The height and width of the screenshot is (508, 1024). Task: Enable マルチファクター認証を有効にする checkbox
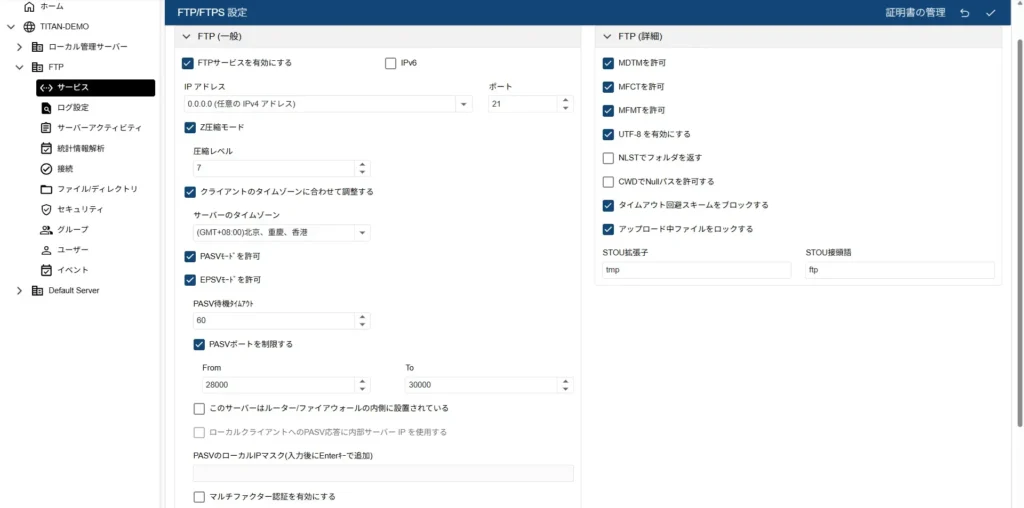[x=200, y=497]
